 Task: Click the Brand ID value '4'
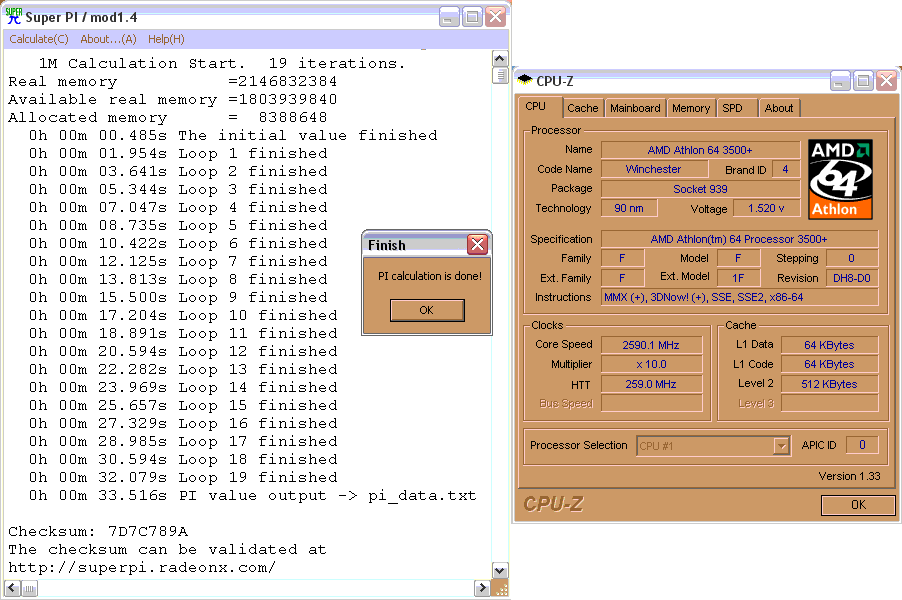coord(785,169)
